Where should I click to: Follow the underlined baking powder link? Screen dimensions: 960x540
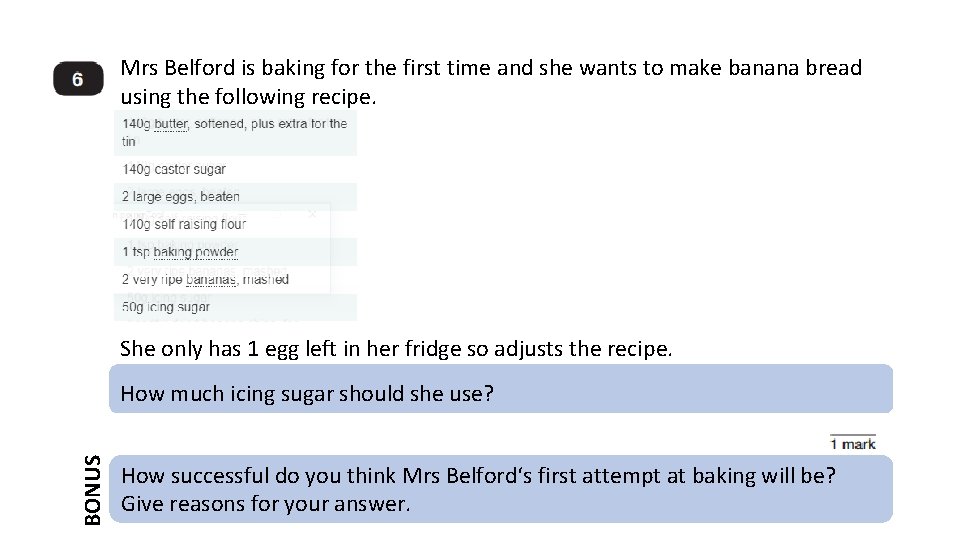click(x=196, y=252)
